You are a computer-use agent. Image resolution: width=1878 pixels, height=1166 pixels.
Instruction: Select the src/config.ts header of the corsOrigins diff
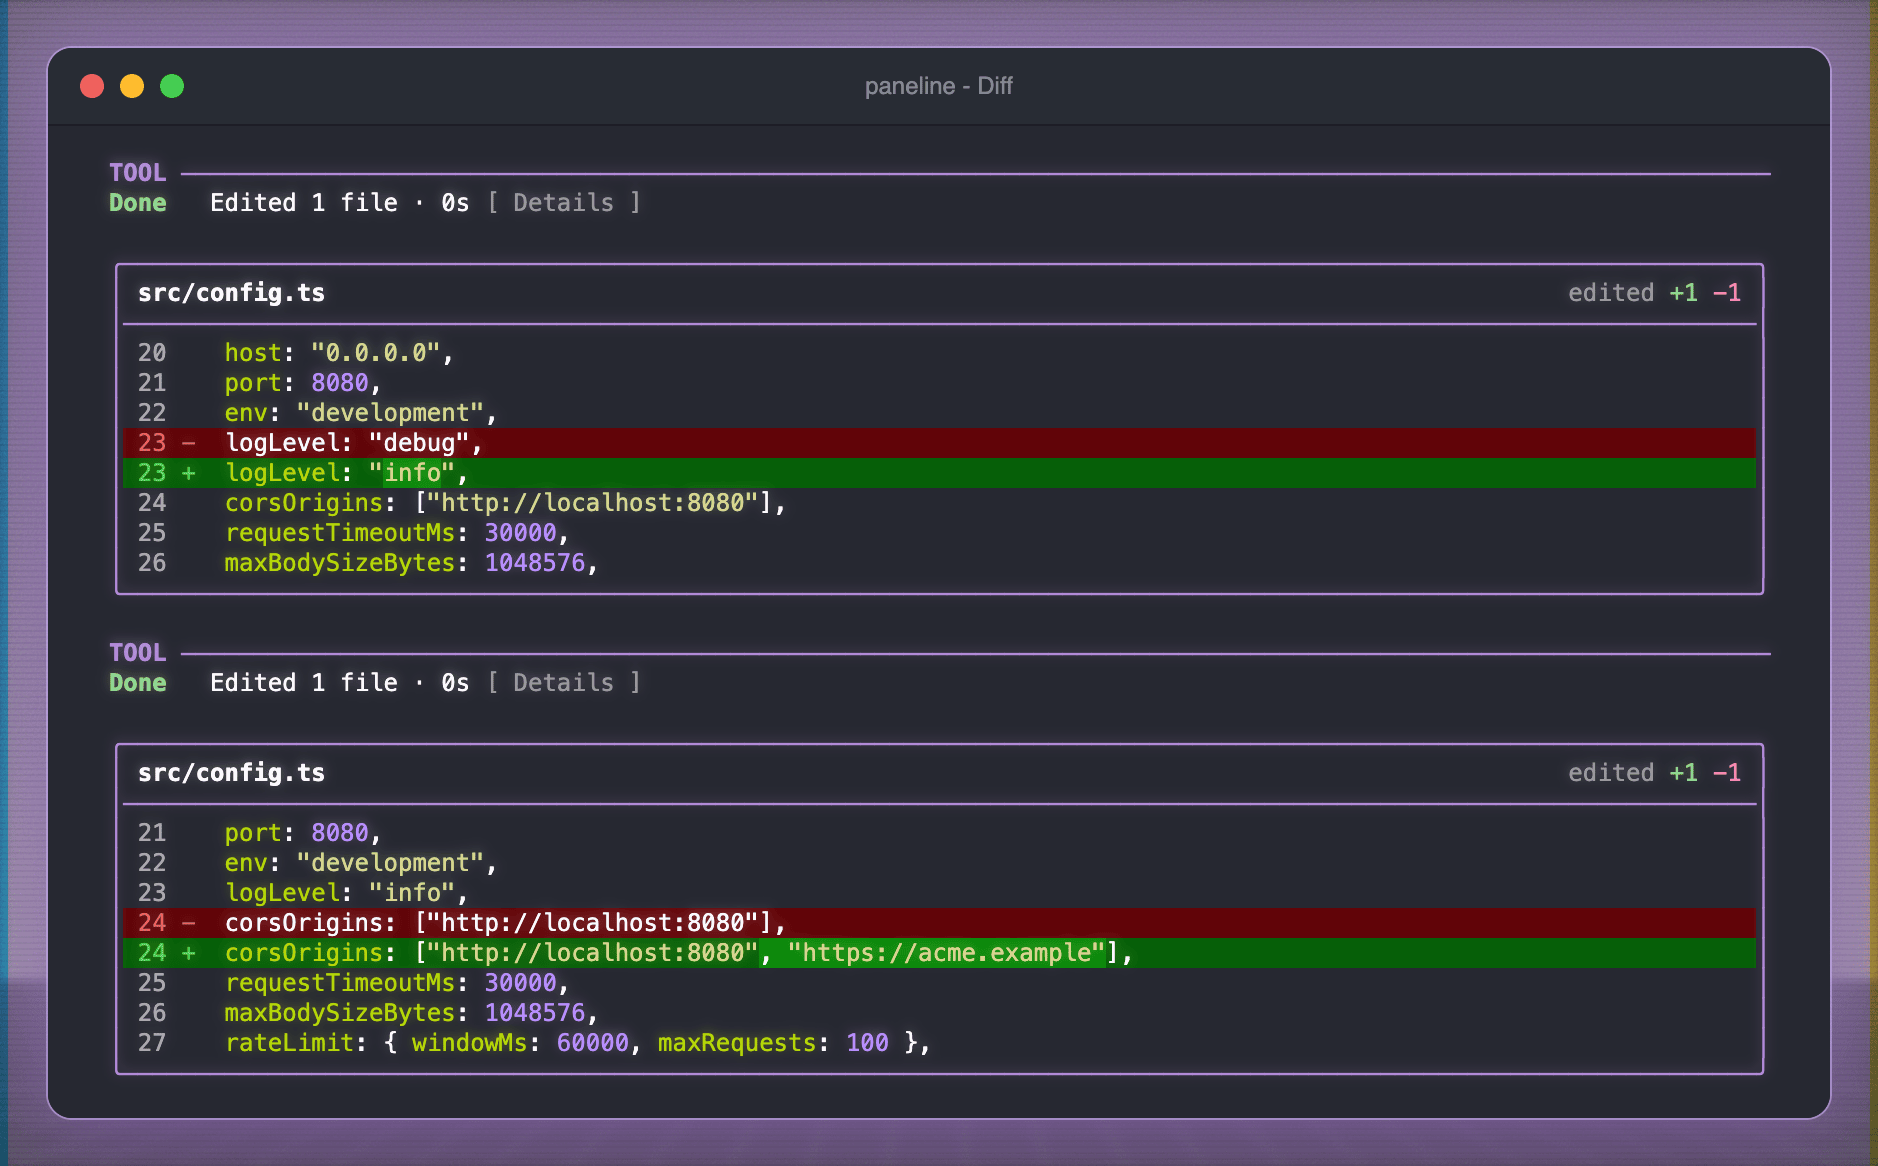pyautogui.click(x=231, y=773)
